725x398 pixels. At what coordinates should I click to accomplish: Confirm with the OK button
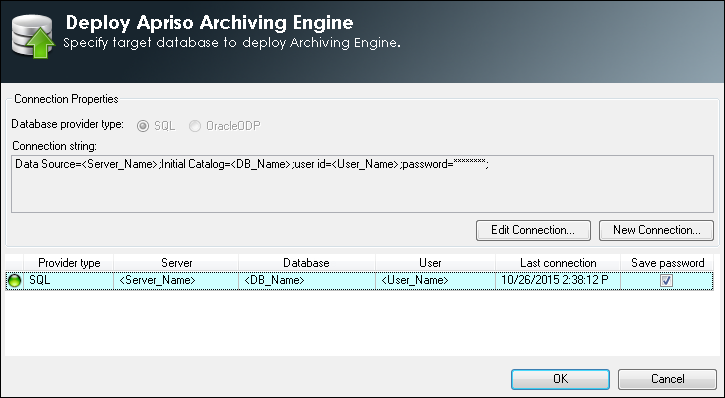pos(560,379)
